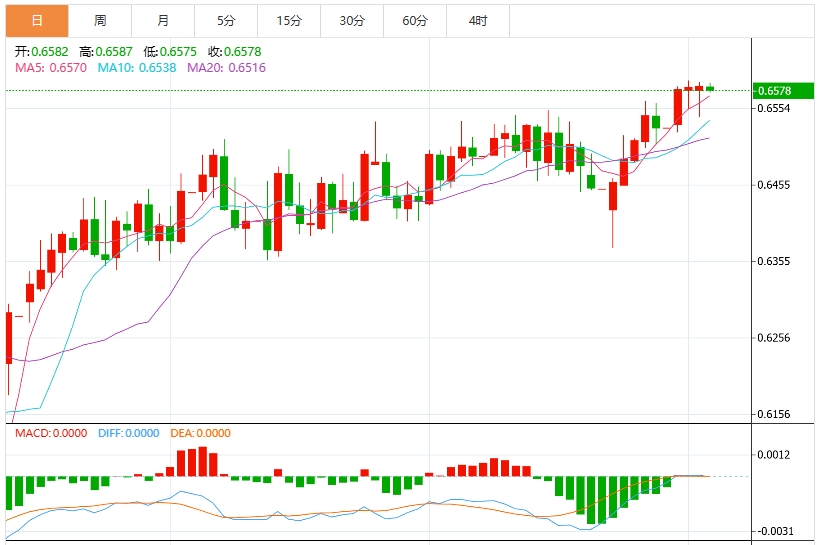The height and width of the screenshot is (545, 823).
Task: Click the latest green candlestick on the chart
Action: tap(710, 88)
